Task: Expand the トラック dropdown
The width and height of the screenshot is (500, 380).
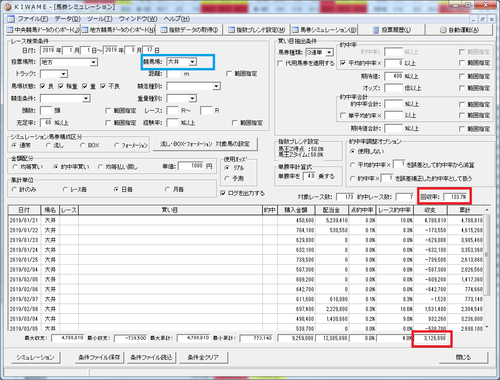Action: coord(64,74)
